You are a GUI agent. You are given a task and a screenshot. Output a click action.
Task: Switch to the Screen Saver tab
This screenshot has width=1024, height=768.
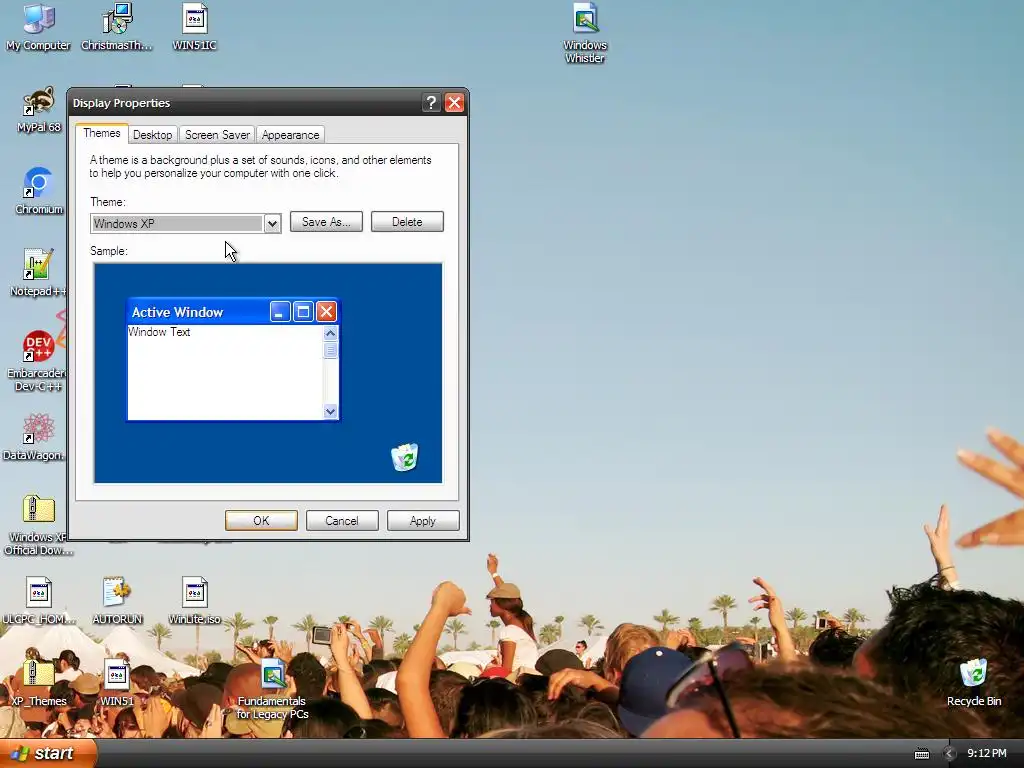click(x=217, y=135)
